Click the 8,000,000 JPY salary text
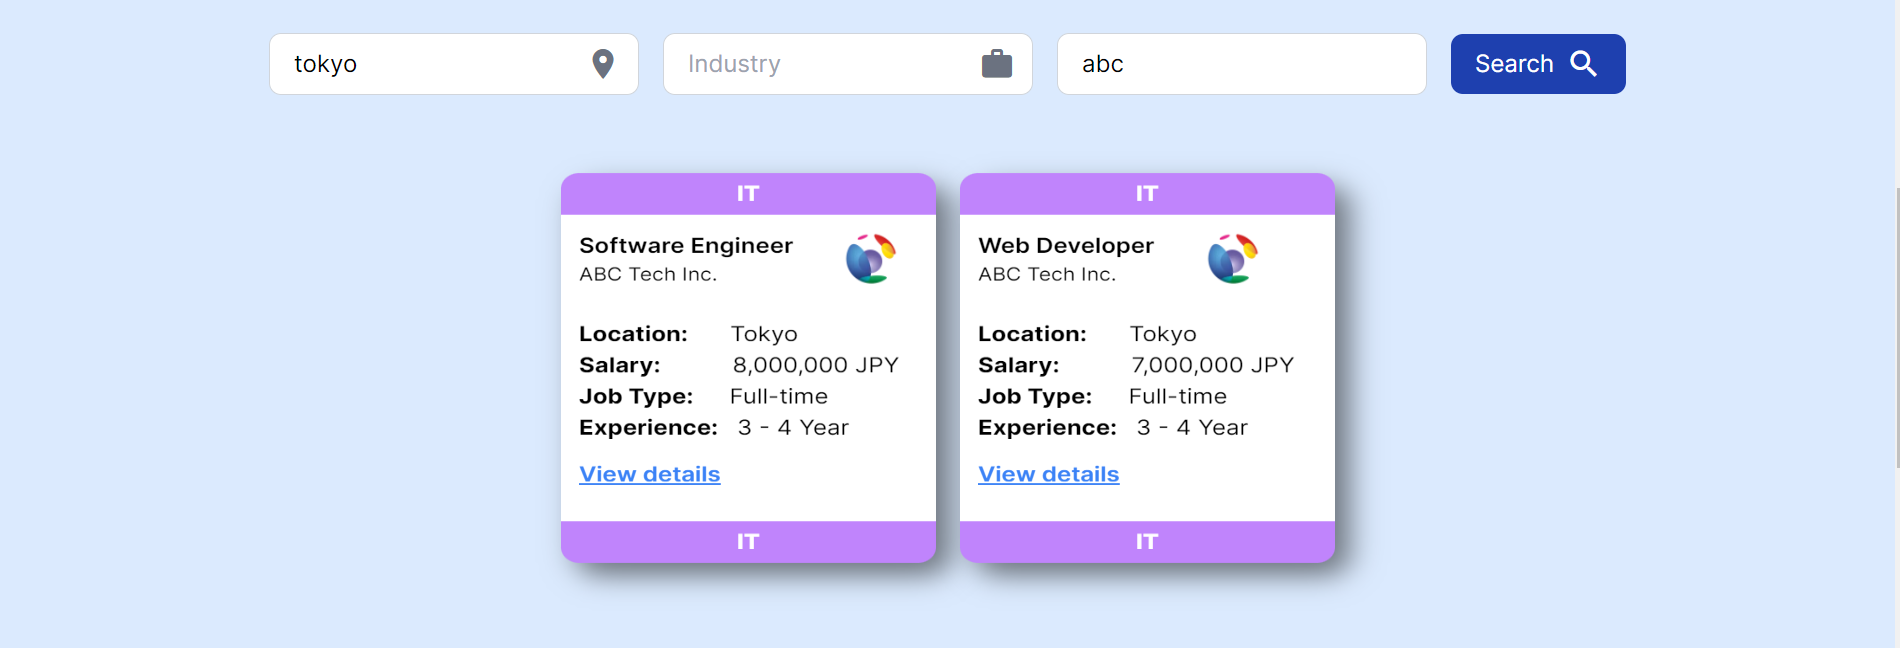1900x648 pixels. (816, 364)
